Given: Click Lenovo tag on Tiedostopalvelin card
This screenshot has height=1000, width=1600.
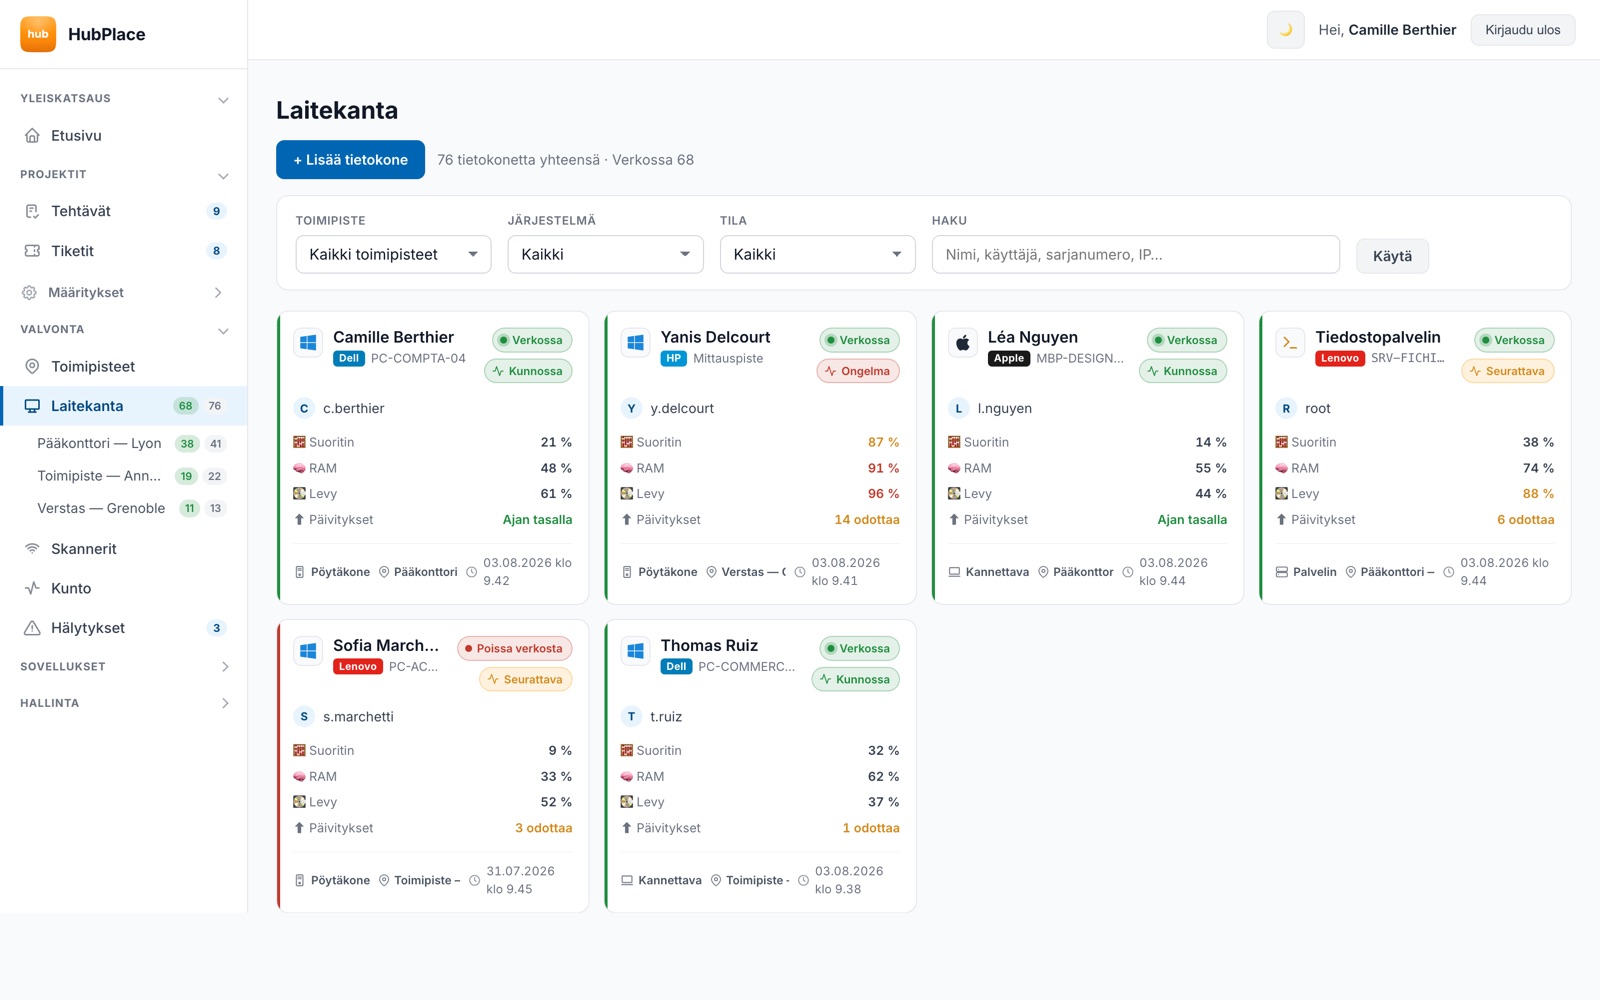Looking at the screenshot, I should 1340,359.
